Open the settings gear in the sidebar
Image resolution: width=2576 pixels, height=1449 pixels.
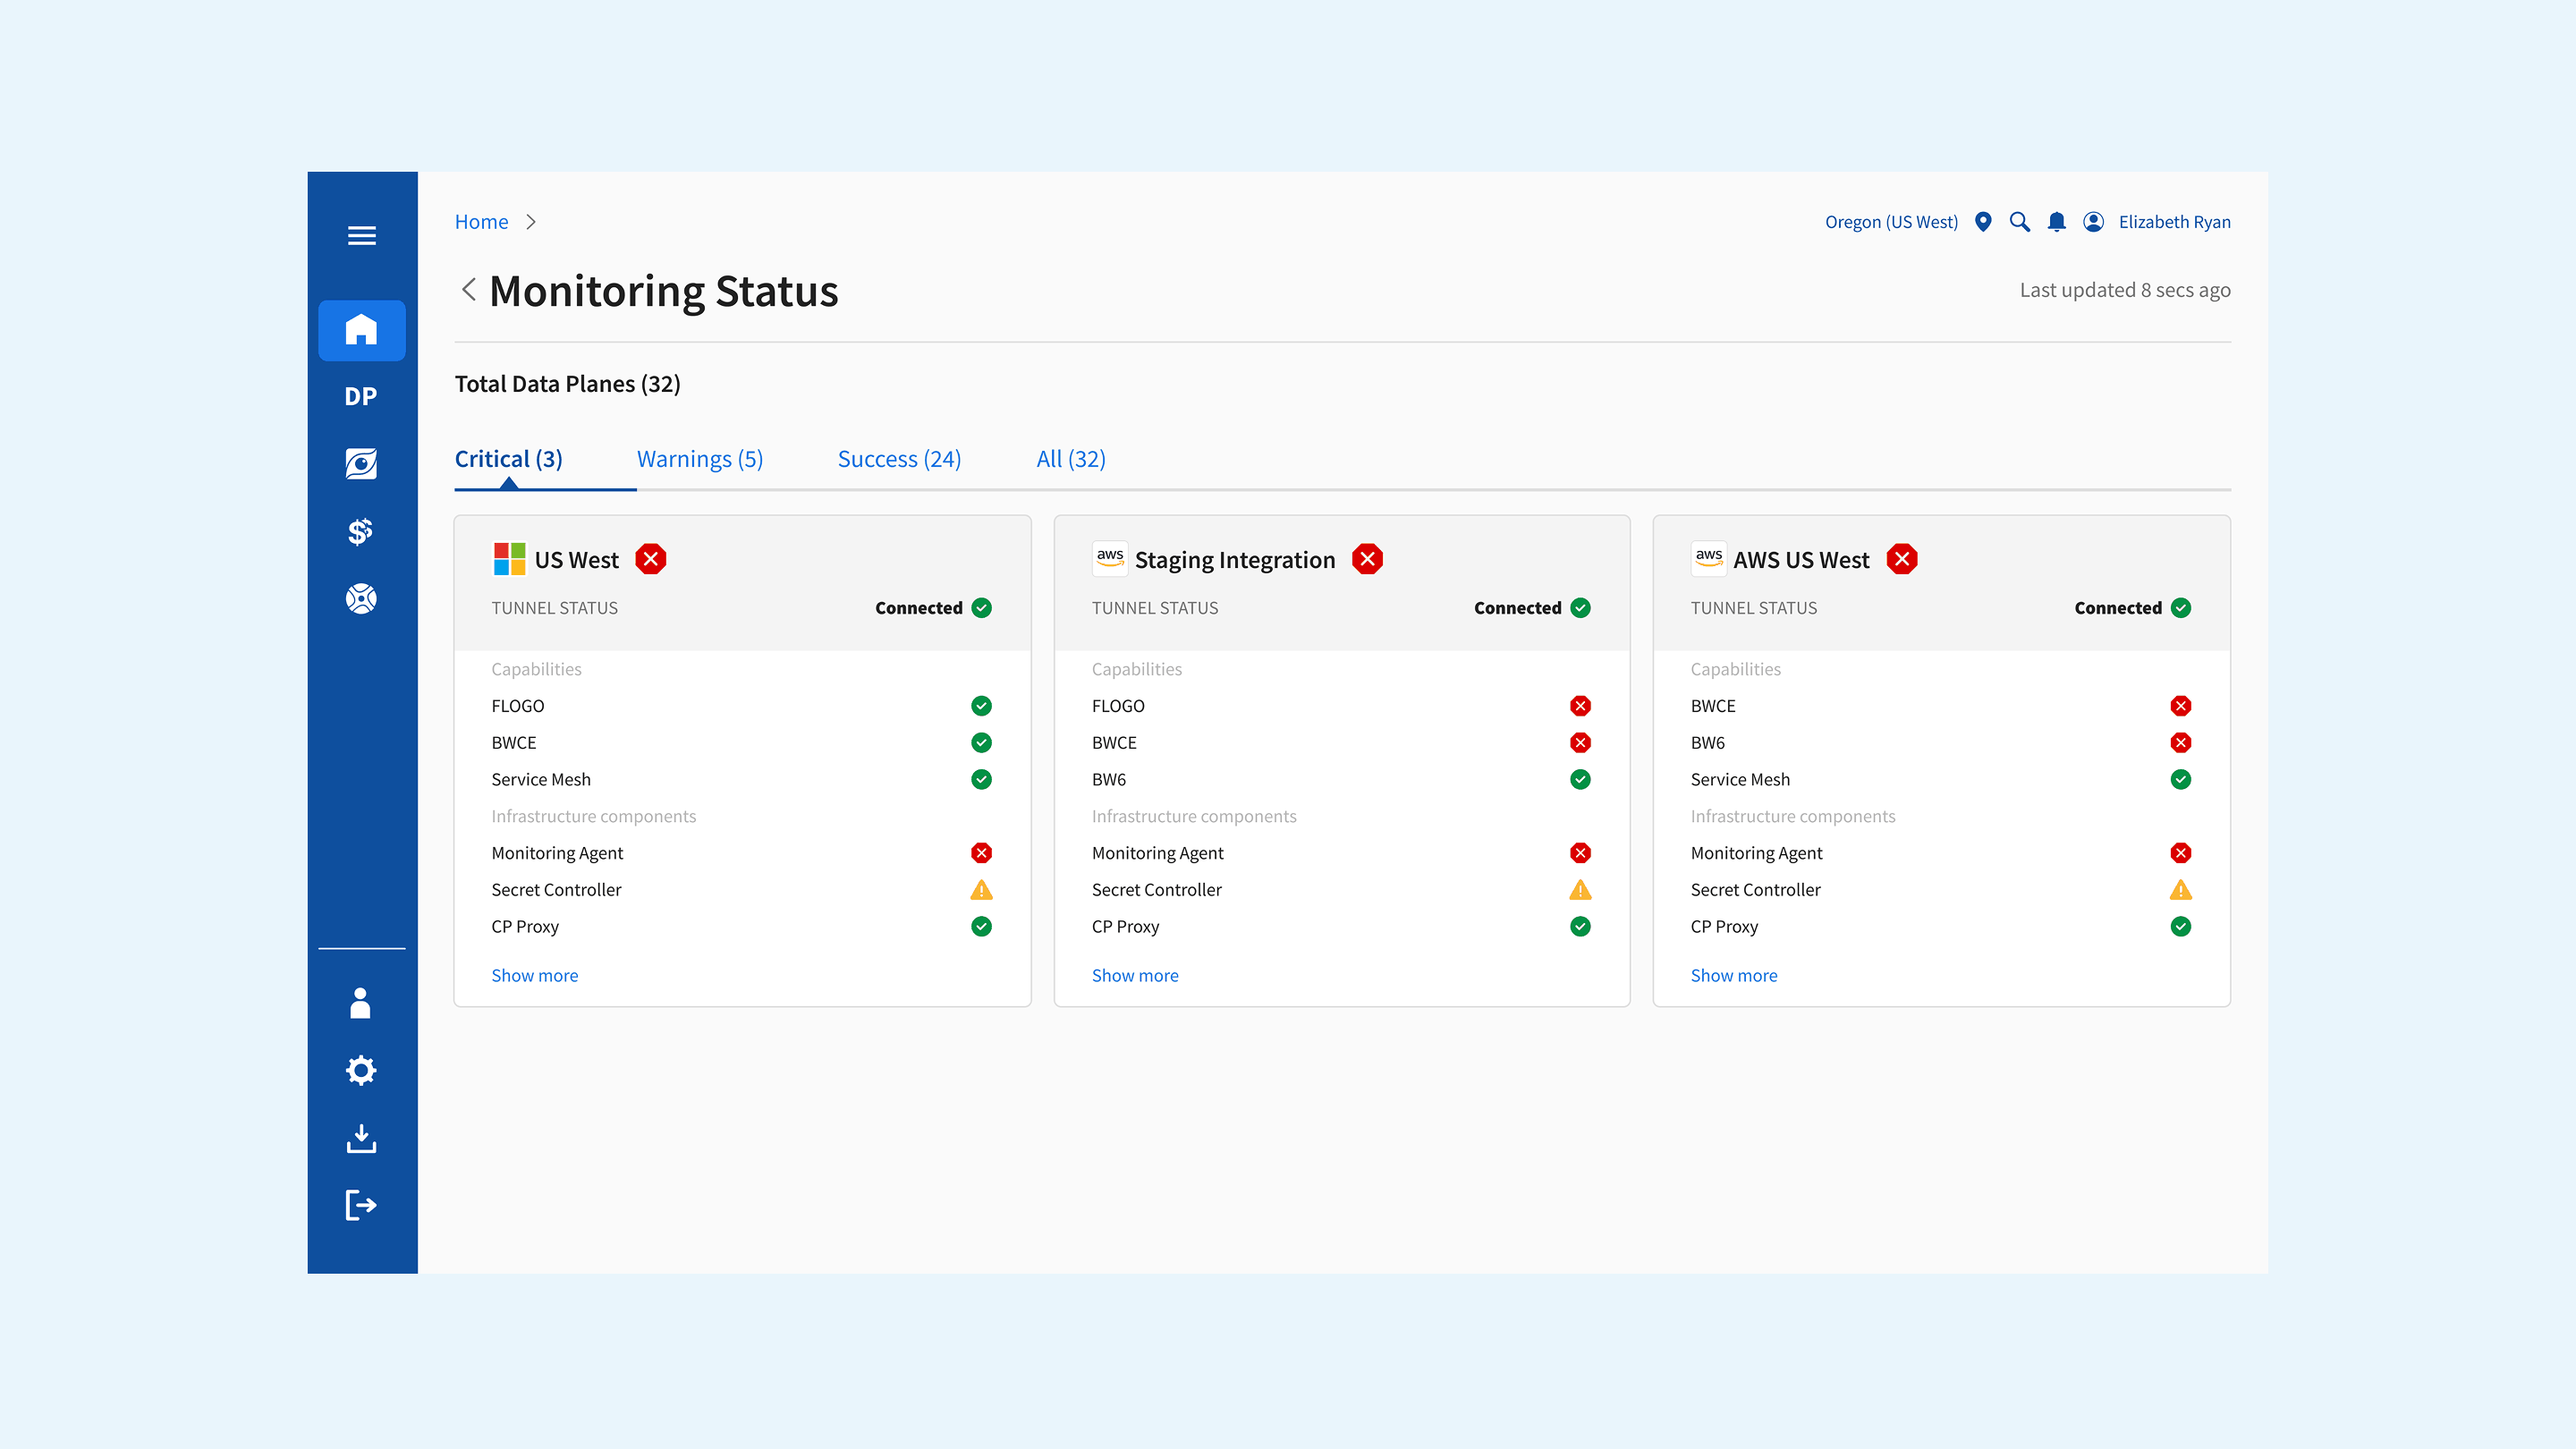[361, 1070]
